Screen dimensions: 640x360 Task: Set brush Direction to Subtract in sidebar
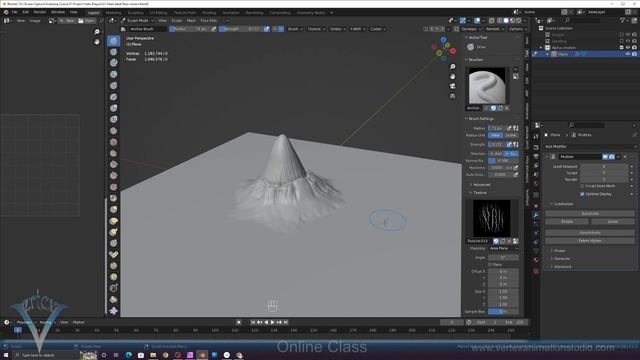click(511, 153)
